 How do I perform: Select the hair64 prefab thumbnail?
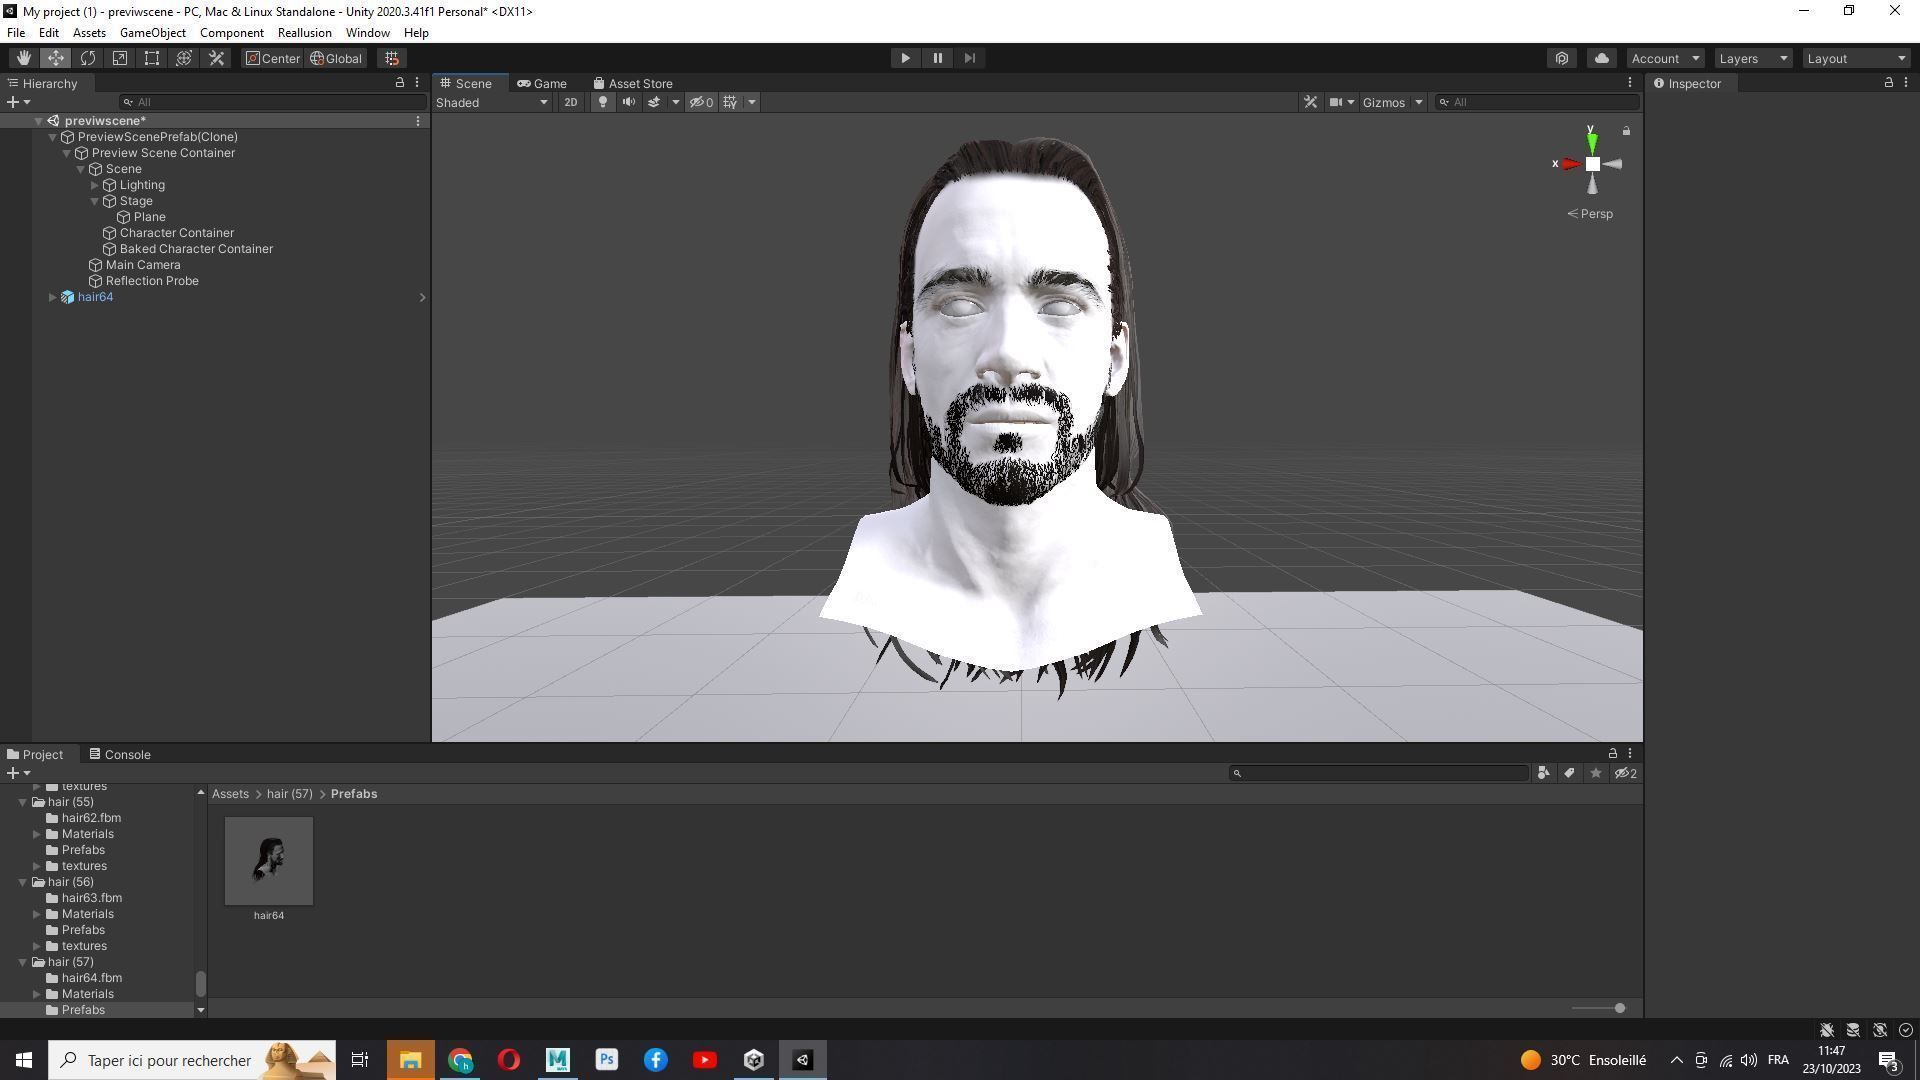(268, 861)
